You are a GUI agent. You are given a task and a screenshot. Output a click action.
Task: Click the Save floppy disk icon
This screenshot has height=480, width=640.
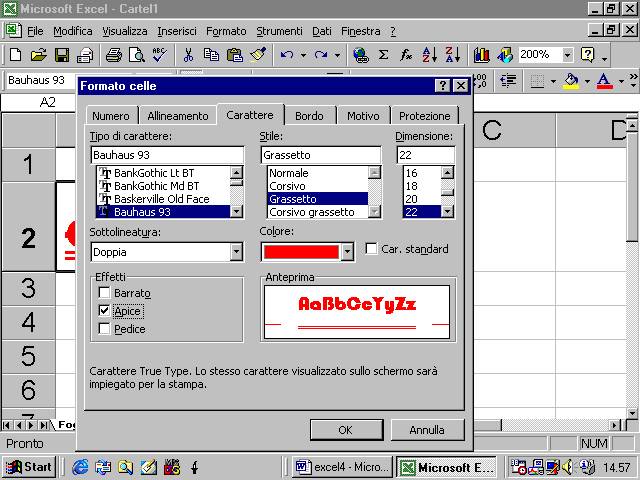pos(62,55)
